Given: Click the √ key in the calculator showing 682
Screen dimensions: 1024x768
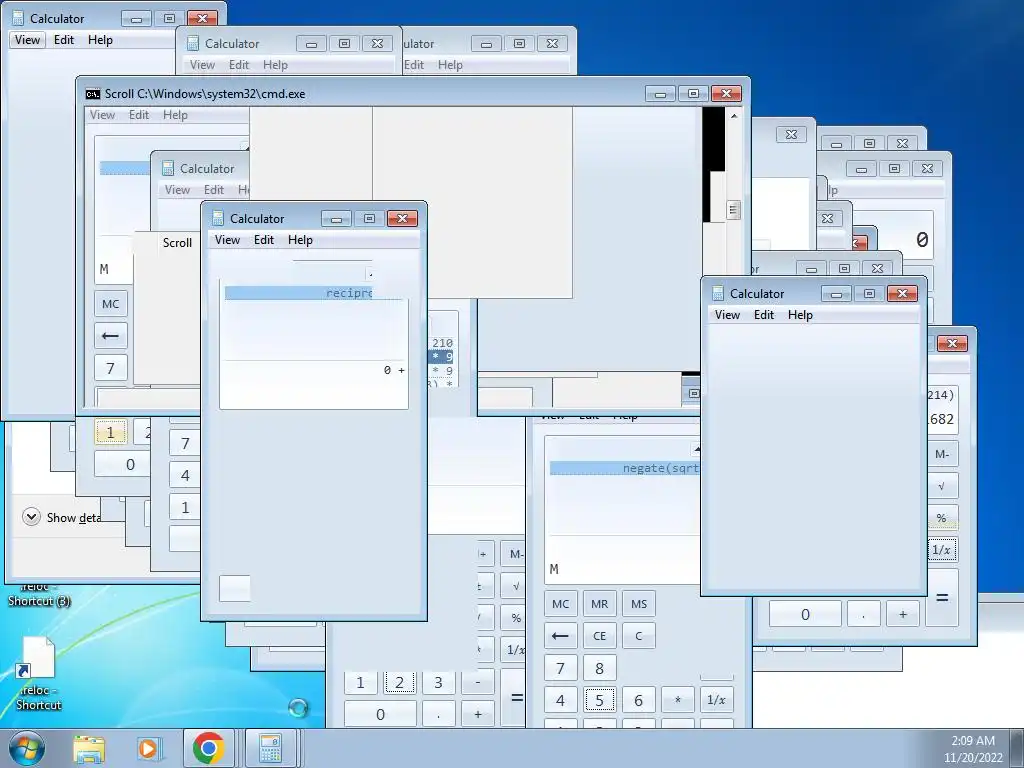Looking at the screenshot, I should click(942, 486).
